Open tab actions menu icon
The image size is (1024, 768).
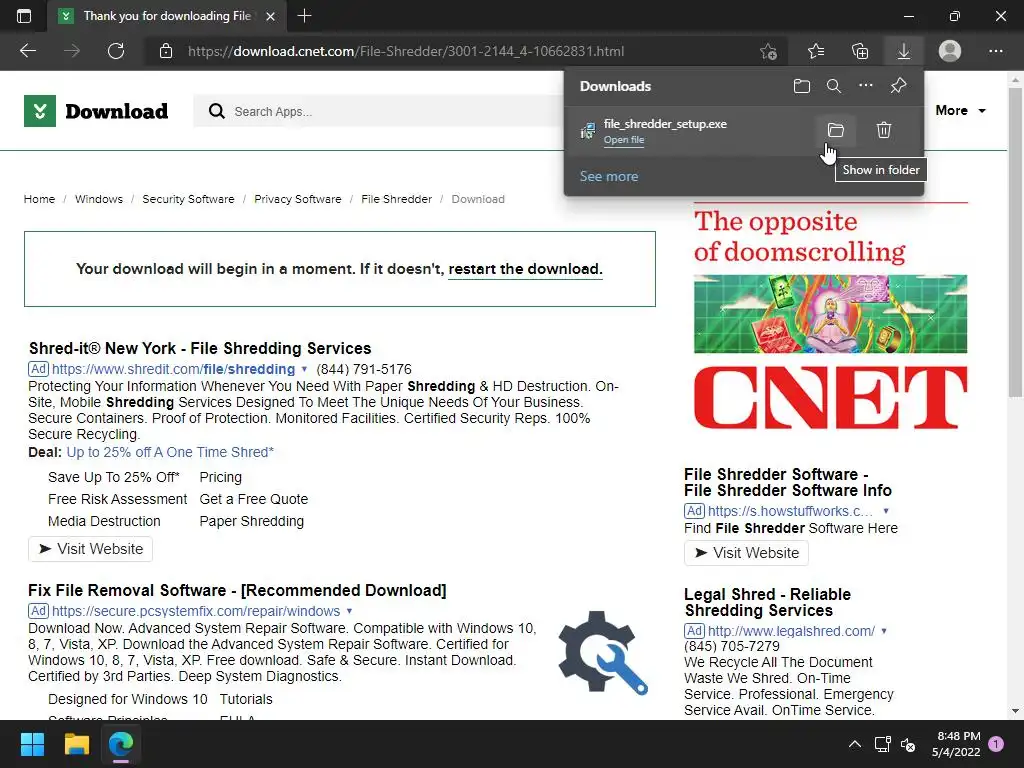click(x=24, y=16)
